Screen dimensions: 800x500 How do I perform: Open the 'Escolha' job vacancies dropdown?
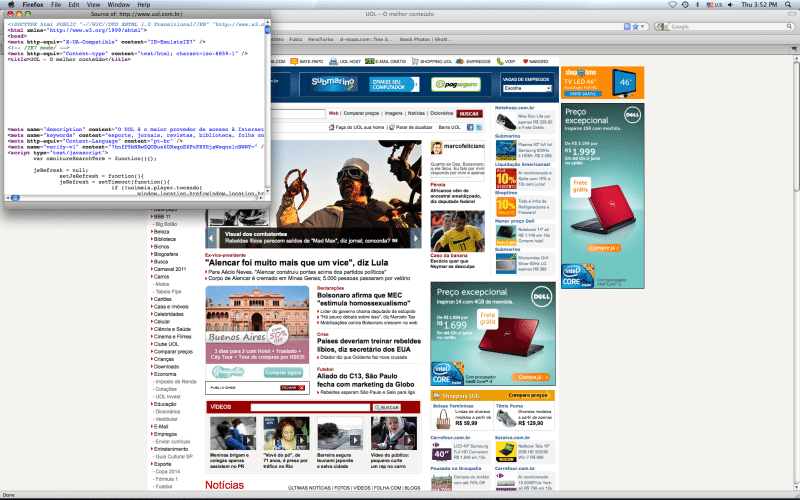527,88
